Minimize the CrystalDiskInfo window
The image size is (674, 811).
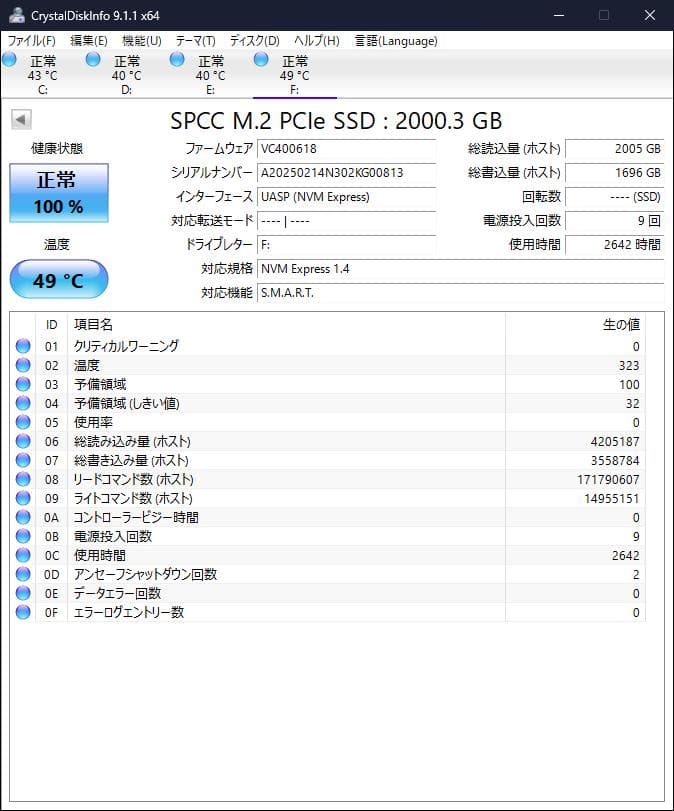pos(559,15)
